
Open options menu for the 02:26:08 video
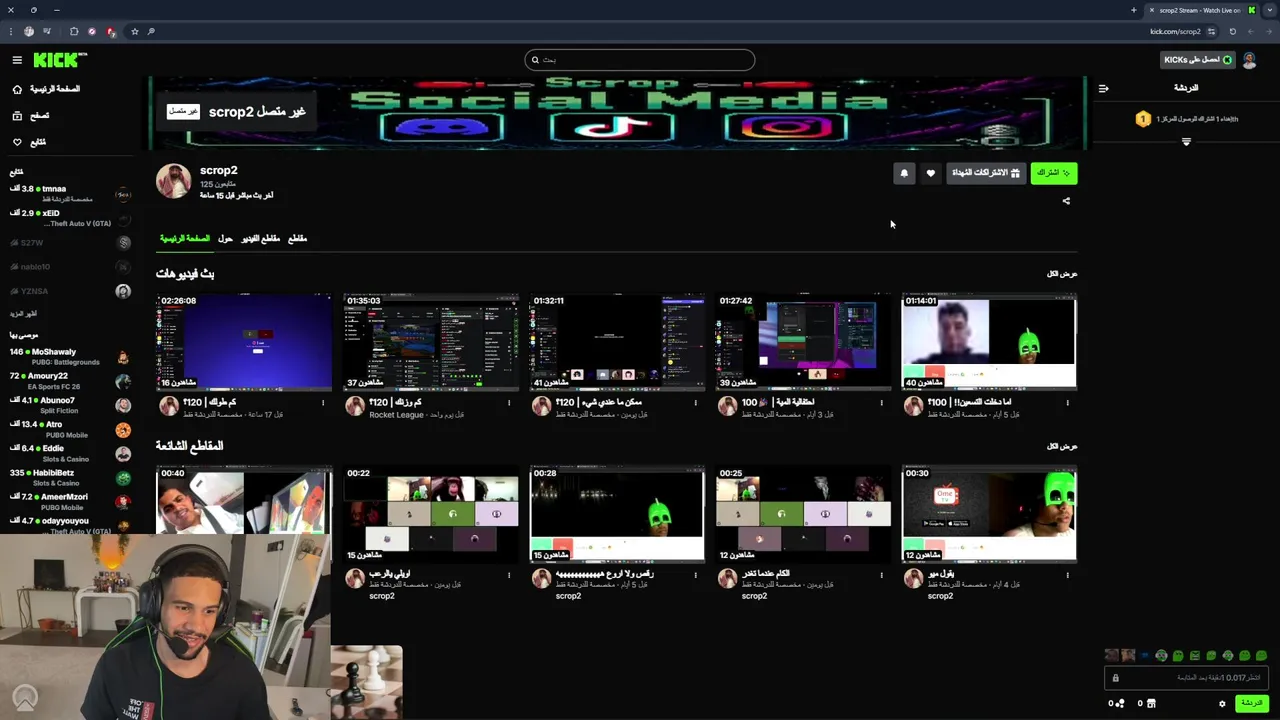pos(322,403)
